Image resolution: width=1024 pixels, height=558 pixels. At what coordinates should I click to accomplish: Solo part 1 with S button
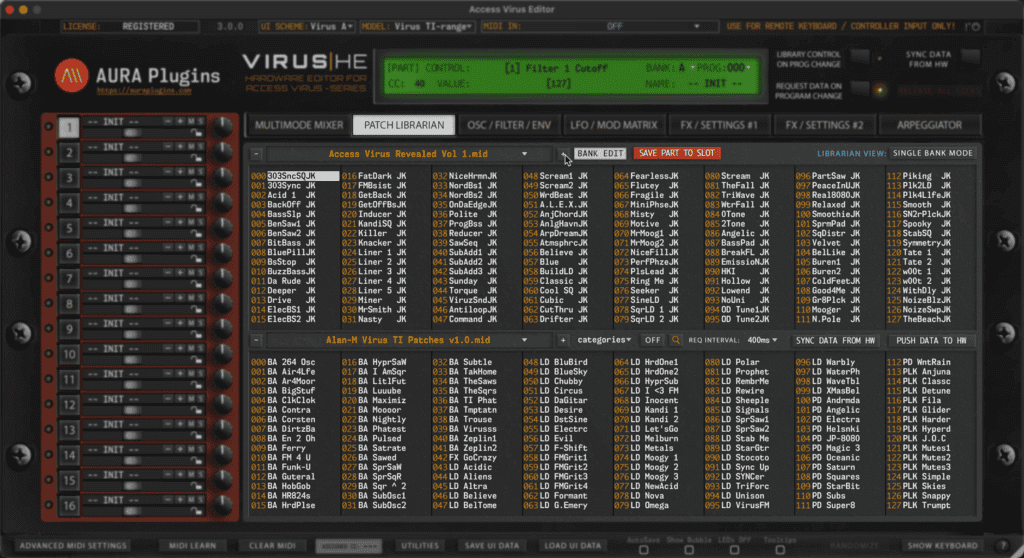click(200, 122)
